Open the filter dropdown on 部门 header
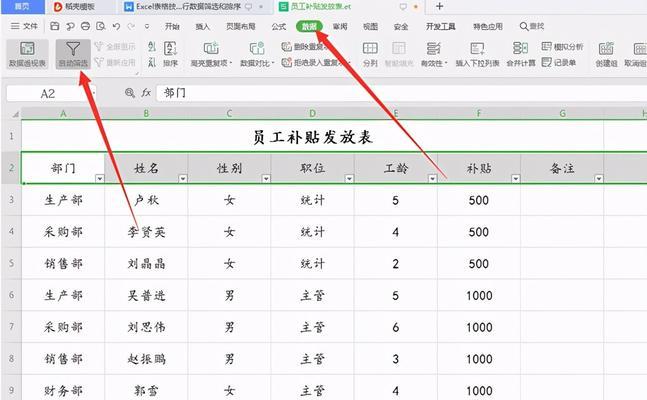Screen dimensions: 647x400 coord(98,178)
